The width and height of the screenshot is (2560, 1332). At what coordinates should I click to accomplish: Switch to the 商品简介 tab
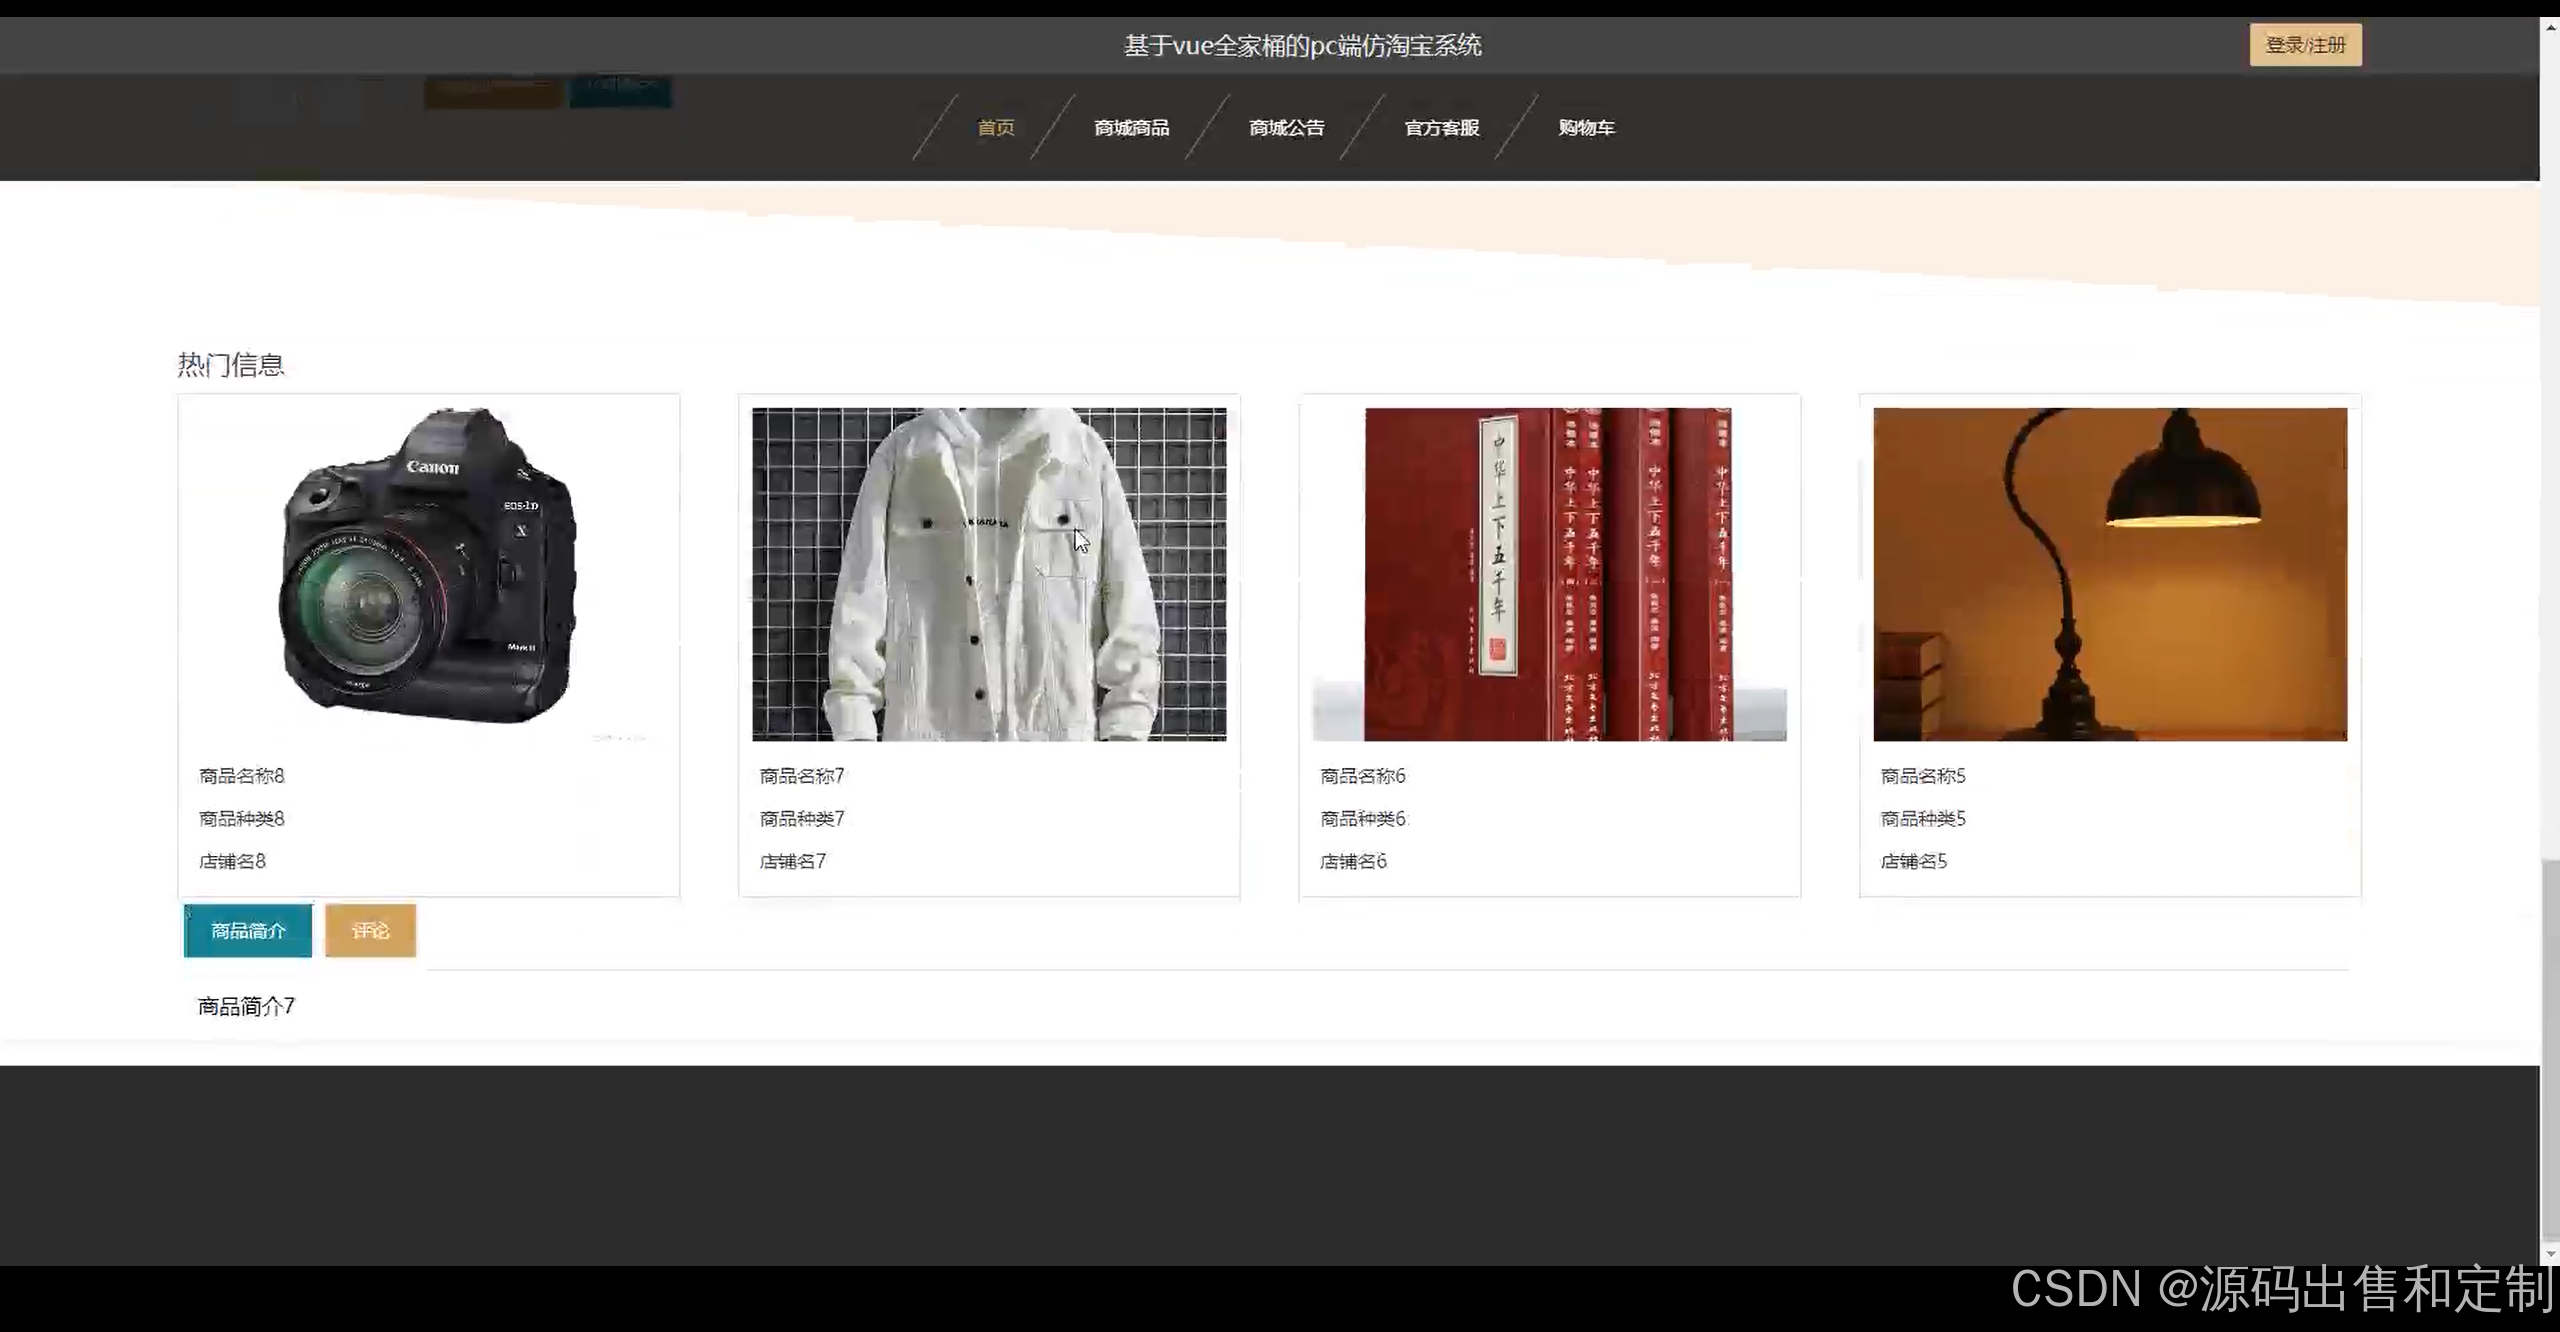(x=248, y=931)
